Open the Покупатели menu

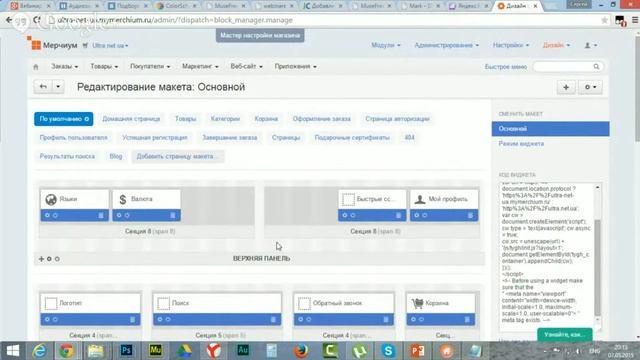click(x=150, y=66)
